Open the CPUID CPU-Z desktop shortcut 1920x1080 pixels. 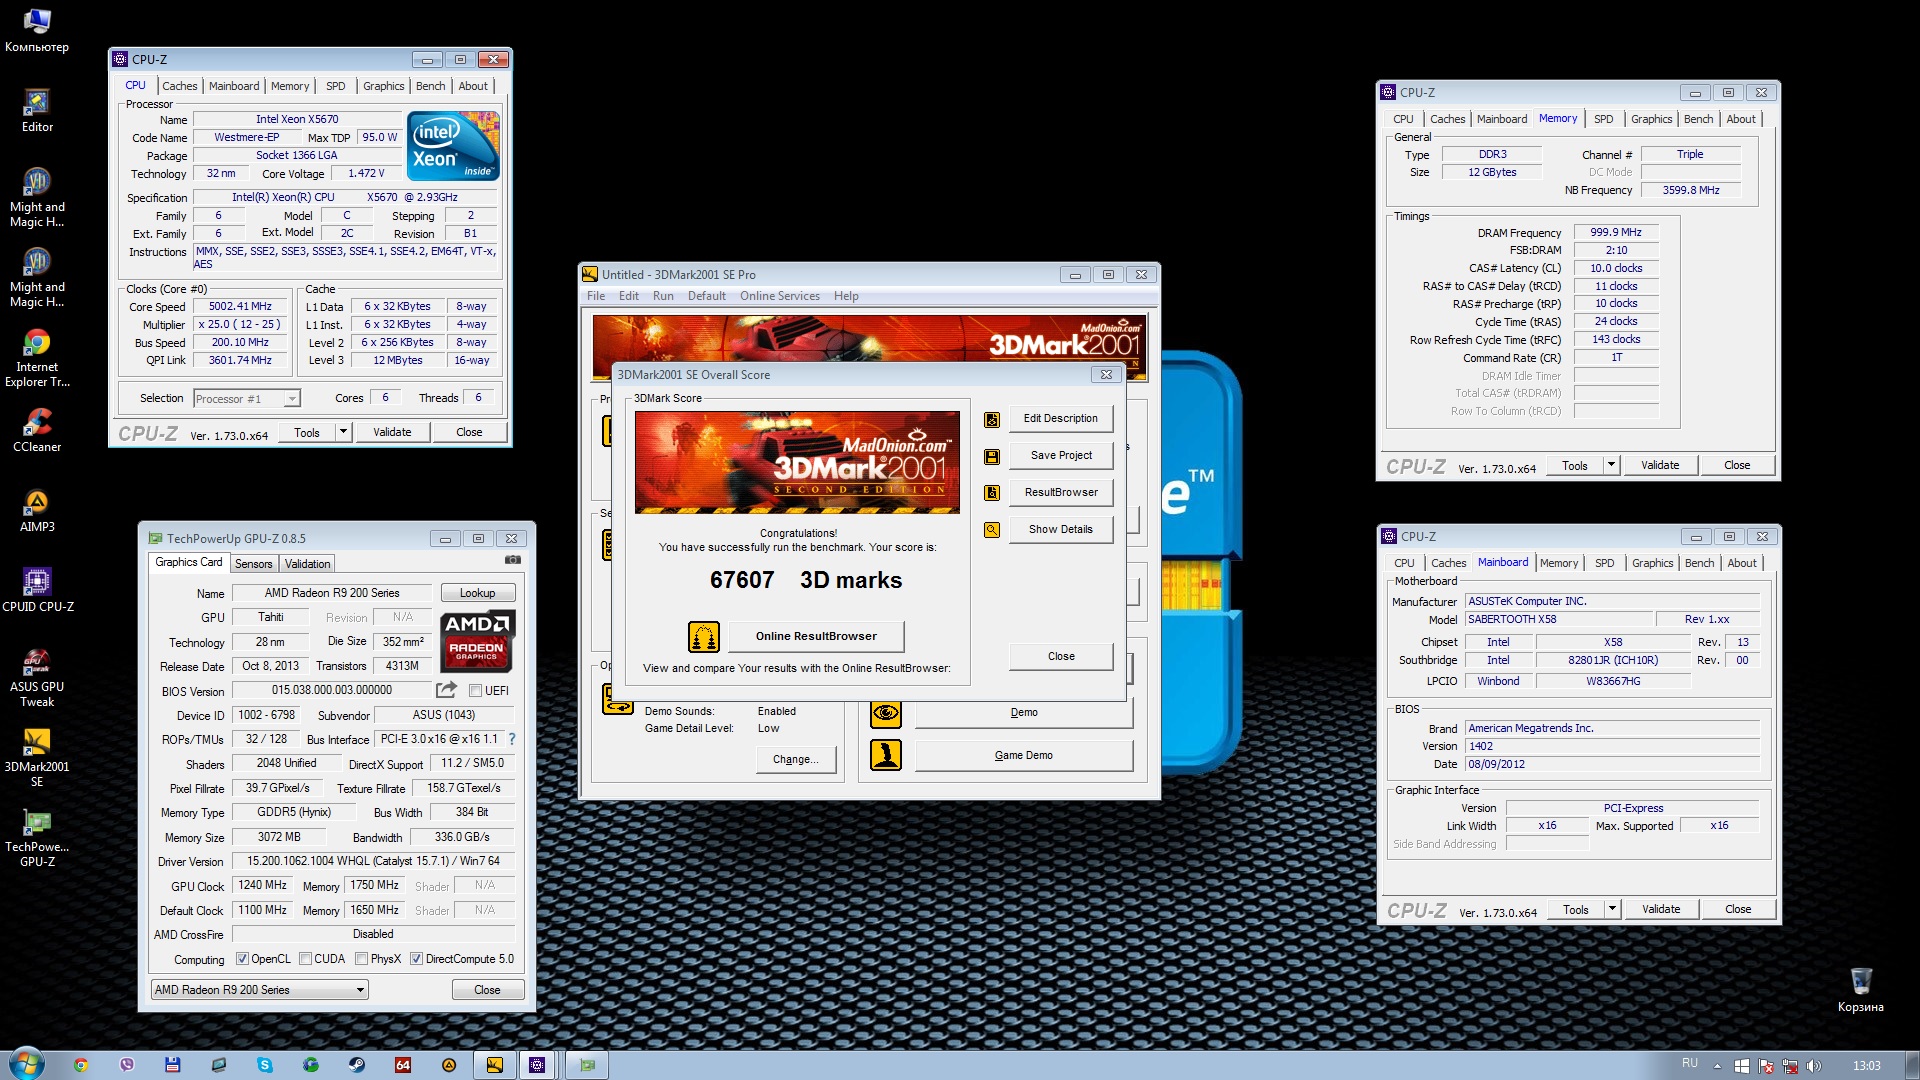37,590
